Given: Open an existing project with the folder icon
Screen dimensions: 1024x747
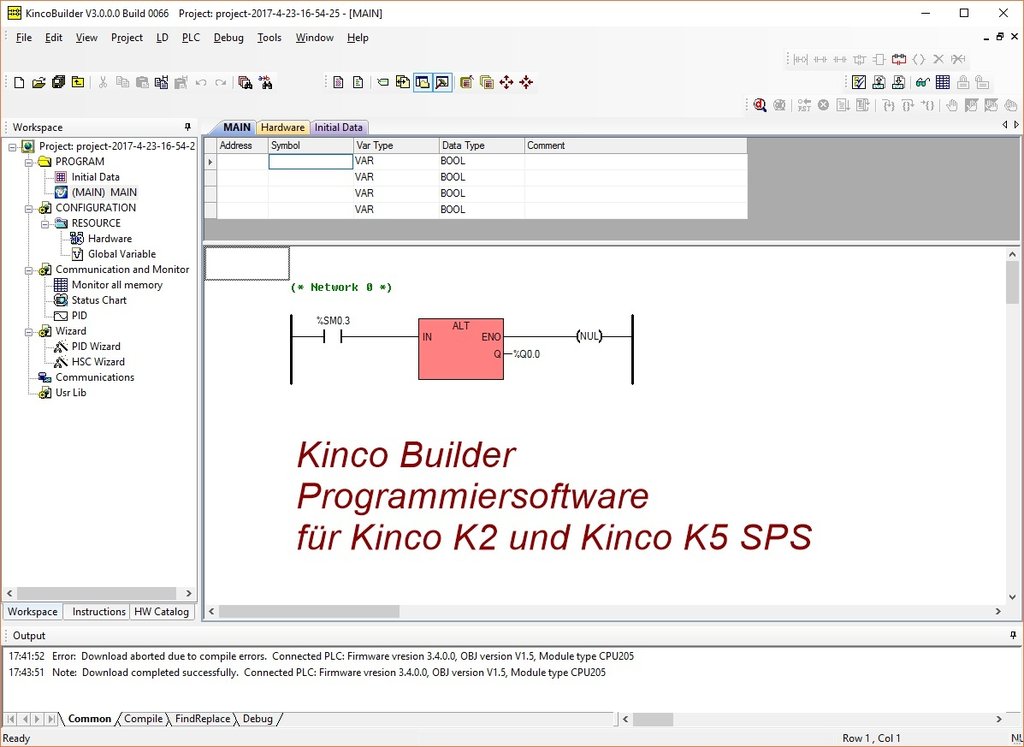Looking at the screenshot, I should [x=36, y=82].
